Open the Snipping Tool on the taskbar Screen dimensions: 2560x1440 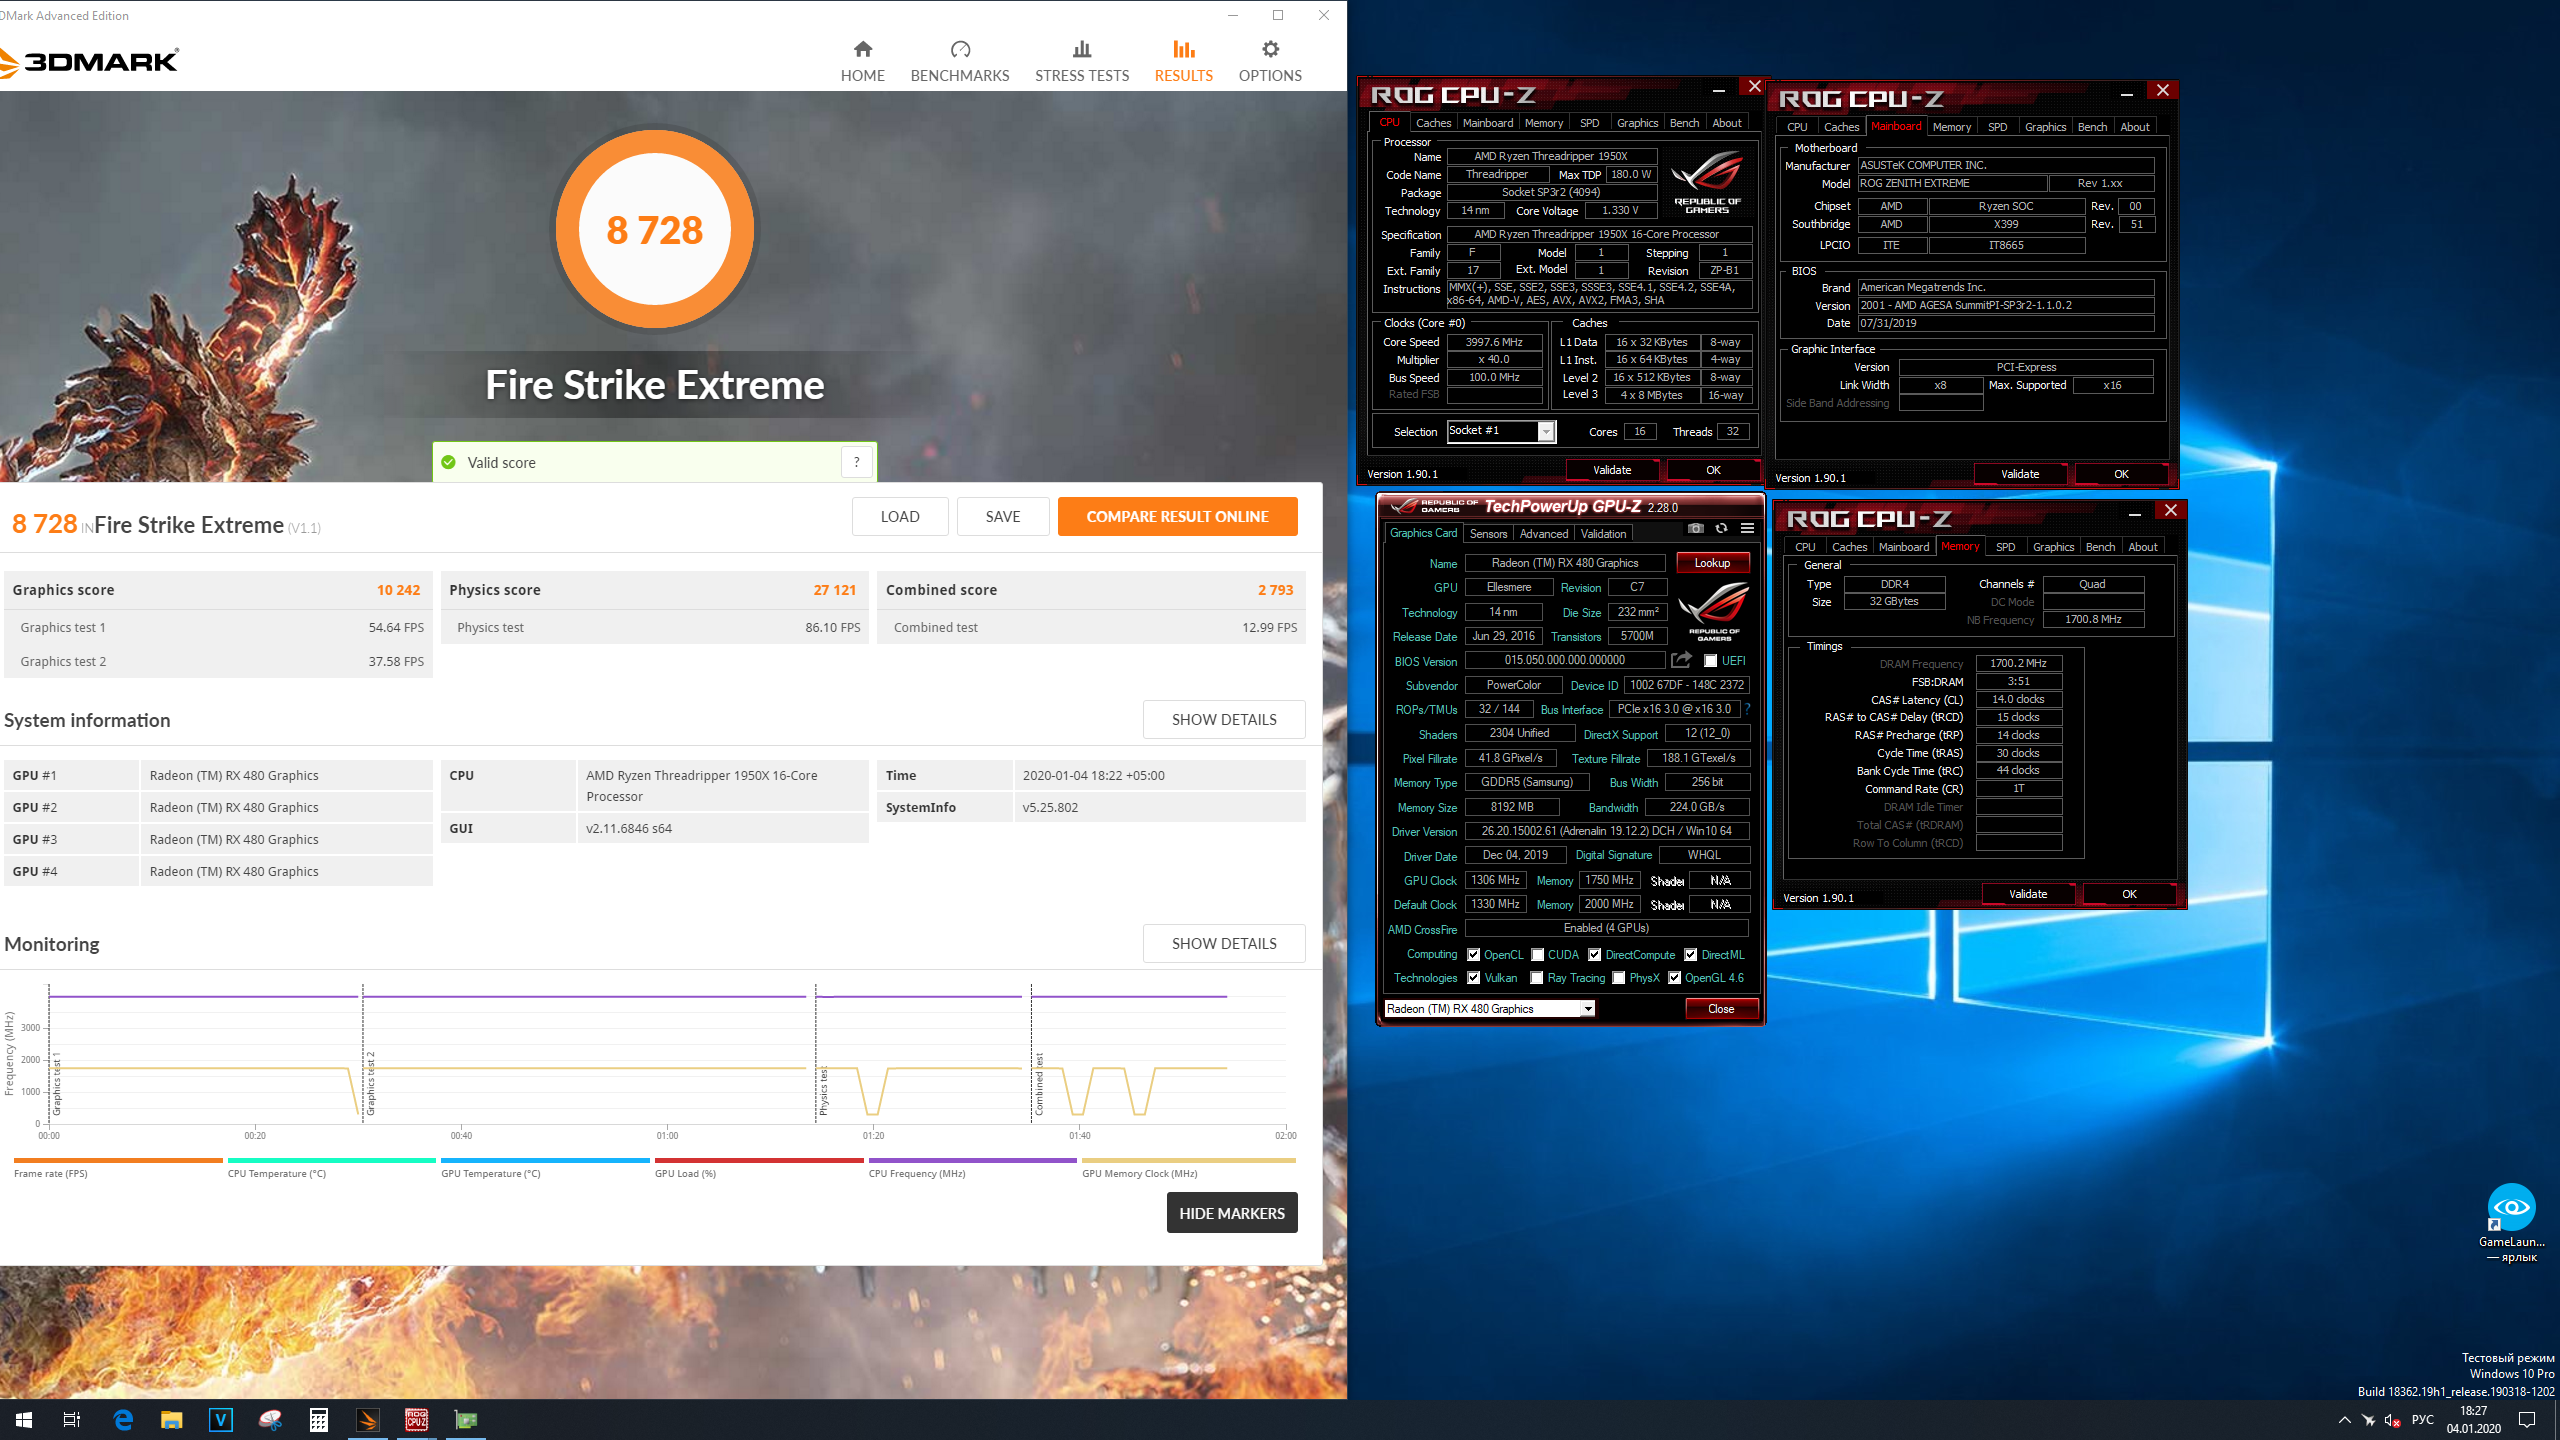point(270,1419)
